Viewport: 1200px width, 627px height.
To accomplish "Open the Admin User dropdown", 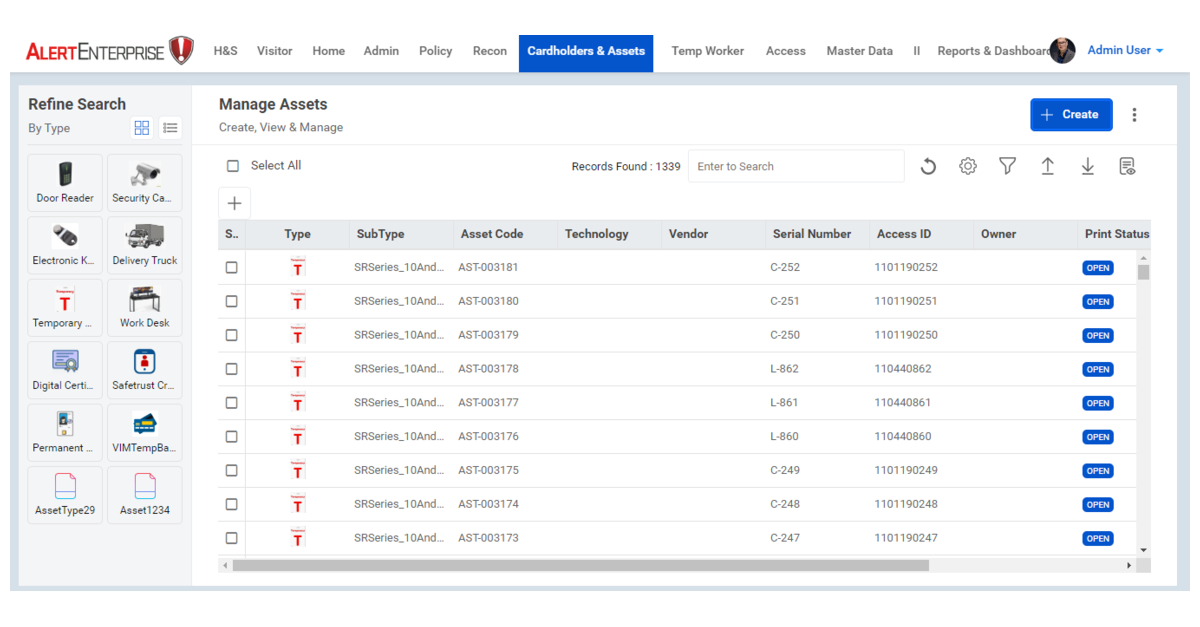I will (x=1125, y=50).
